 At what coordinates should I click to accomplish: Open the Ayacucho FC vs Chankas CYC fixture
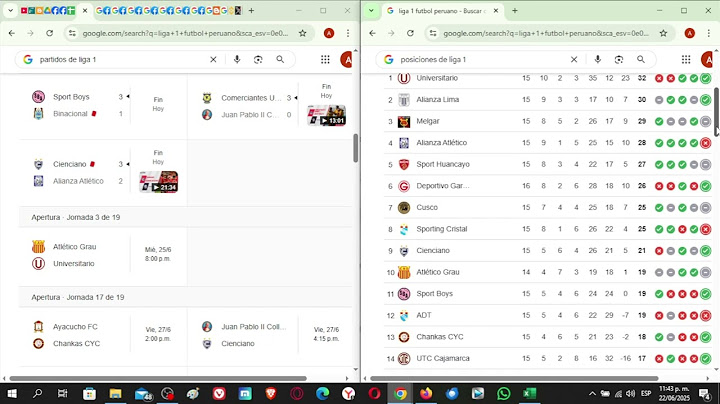click(103, 335)
